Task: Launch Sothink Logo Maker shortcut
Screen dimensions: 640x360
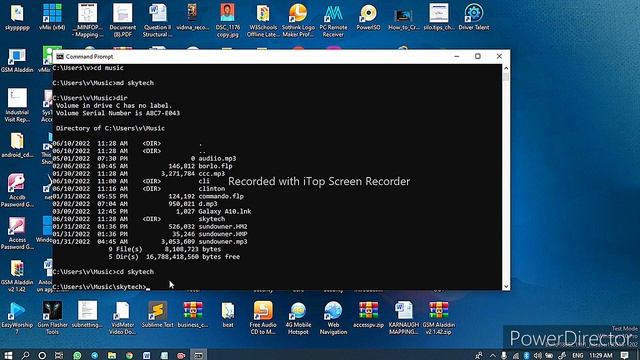Action: (x=298, y=20)
